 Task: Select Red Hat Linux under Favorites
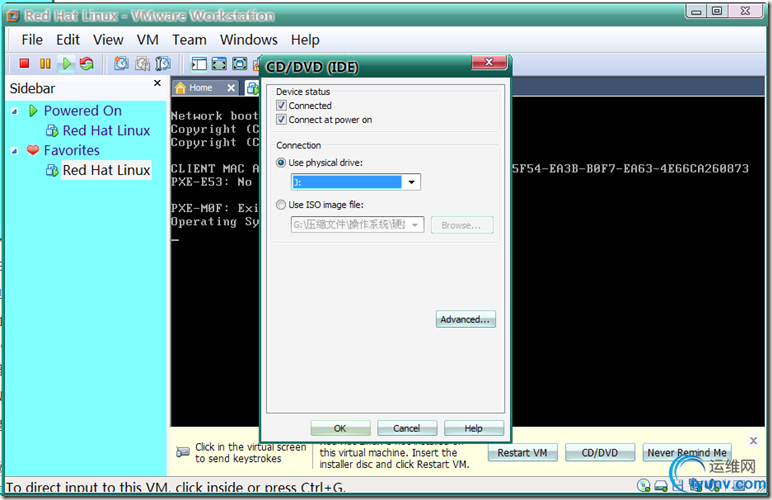pos(106,170)
